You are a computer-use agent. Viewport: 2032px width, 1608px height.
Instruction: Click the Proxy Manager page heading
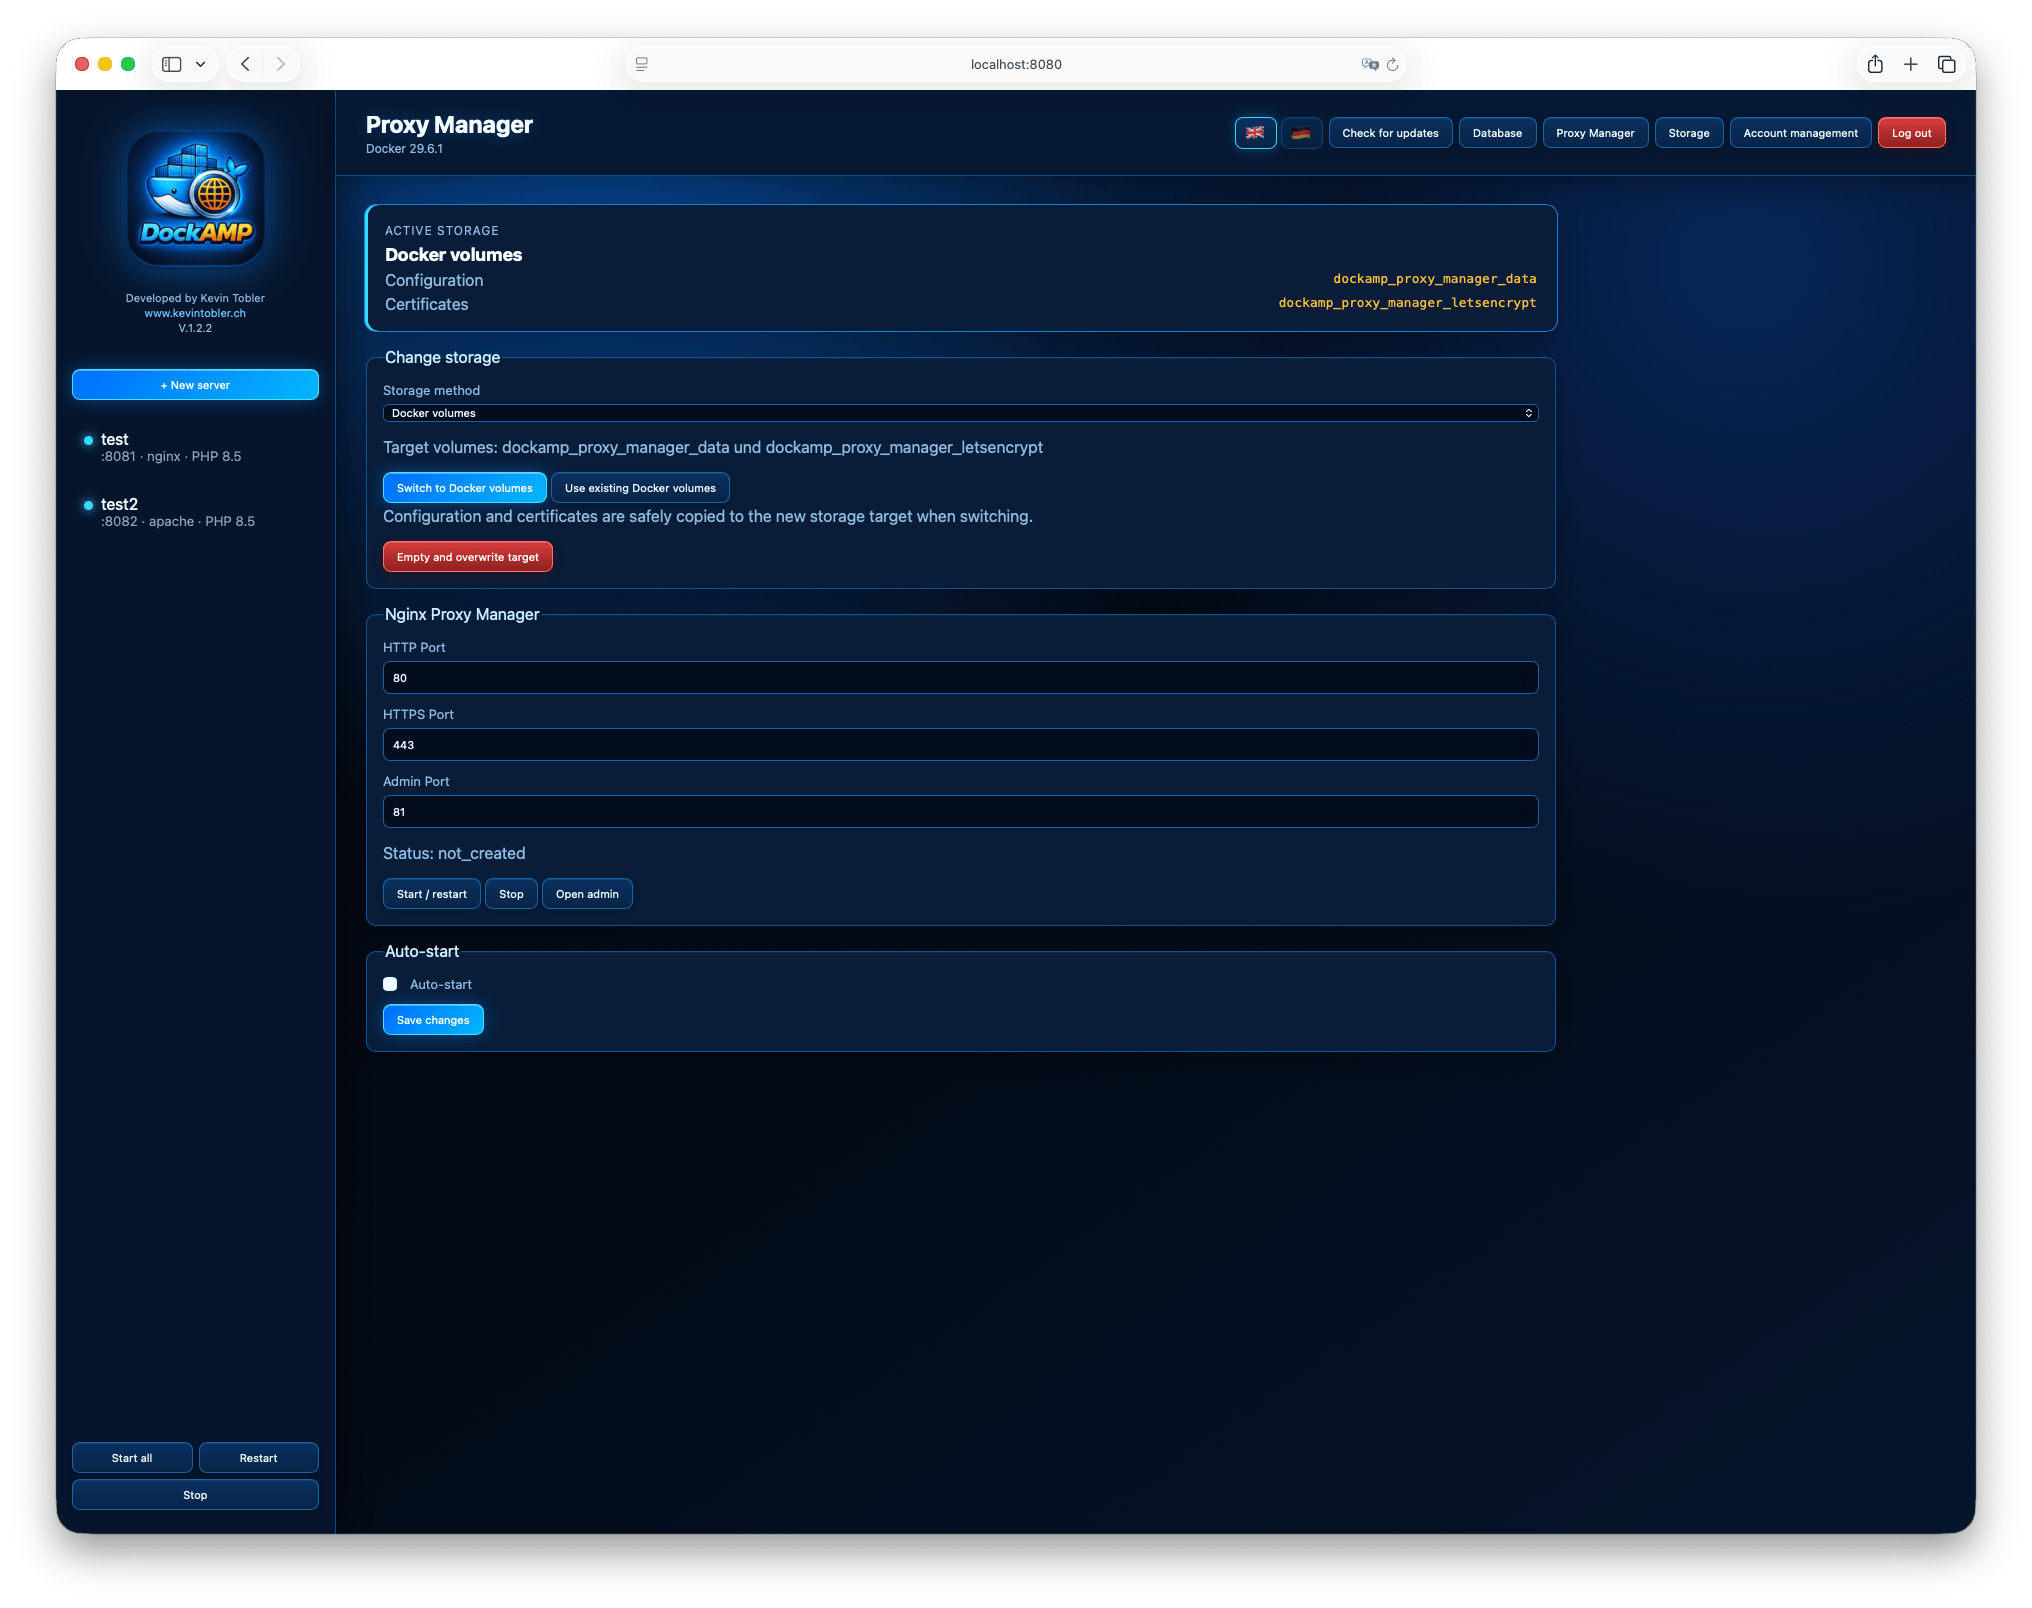pos(449,125)
